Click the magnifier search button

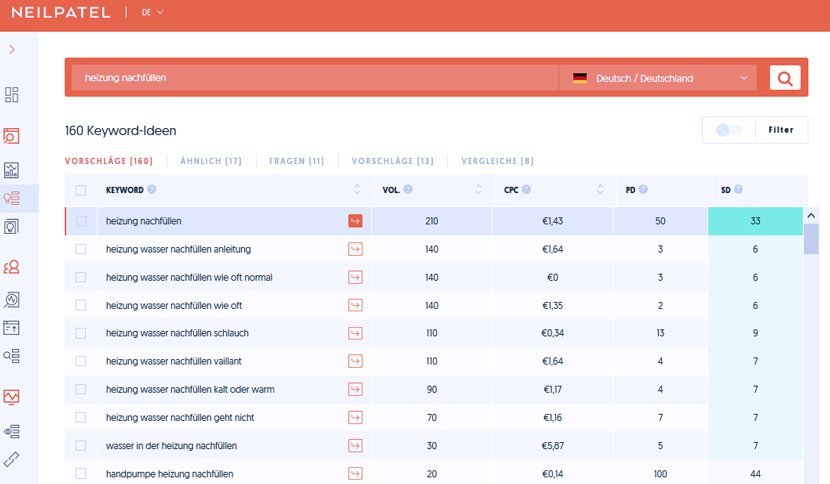tap(785, 78)
